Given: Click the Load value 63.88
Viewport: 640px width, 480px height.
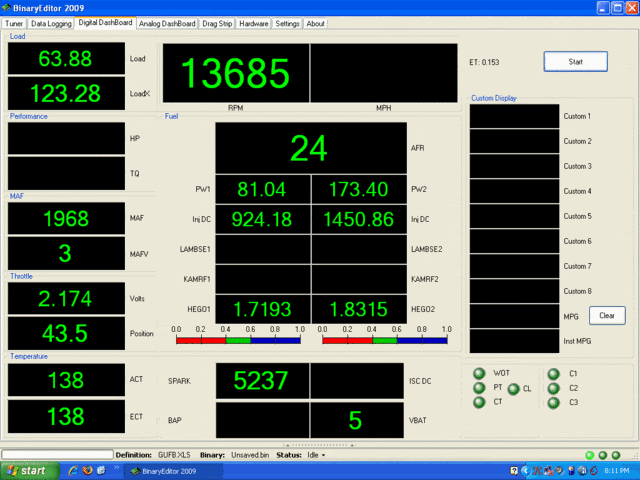Looking at the screenshot, I should click(66, 58).
